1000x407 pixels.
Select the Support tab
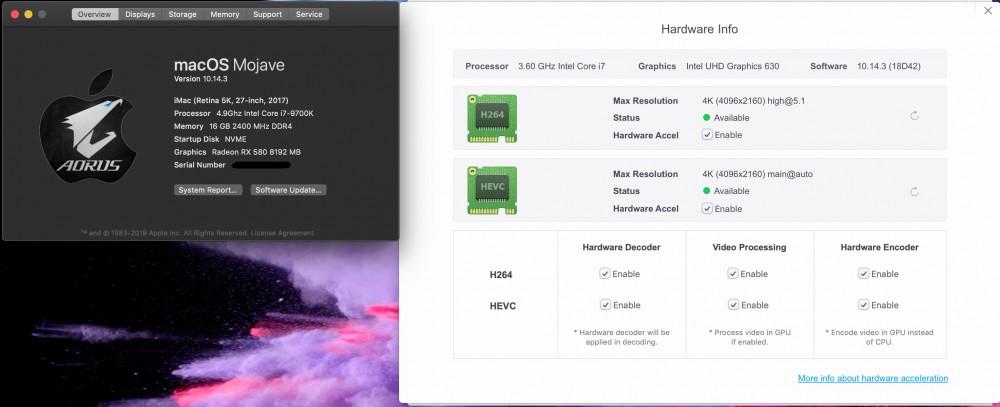pyautogui.click(x=267, y=14)
